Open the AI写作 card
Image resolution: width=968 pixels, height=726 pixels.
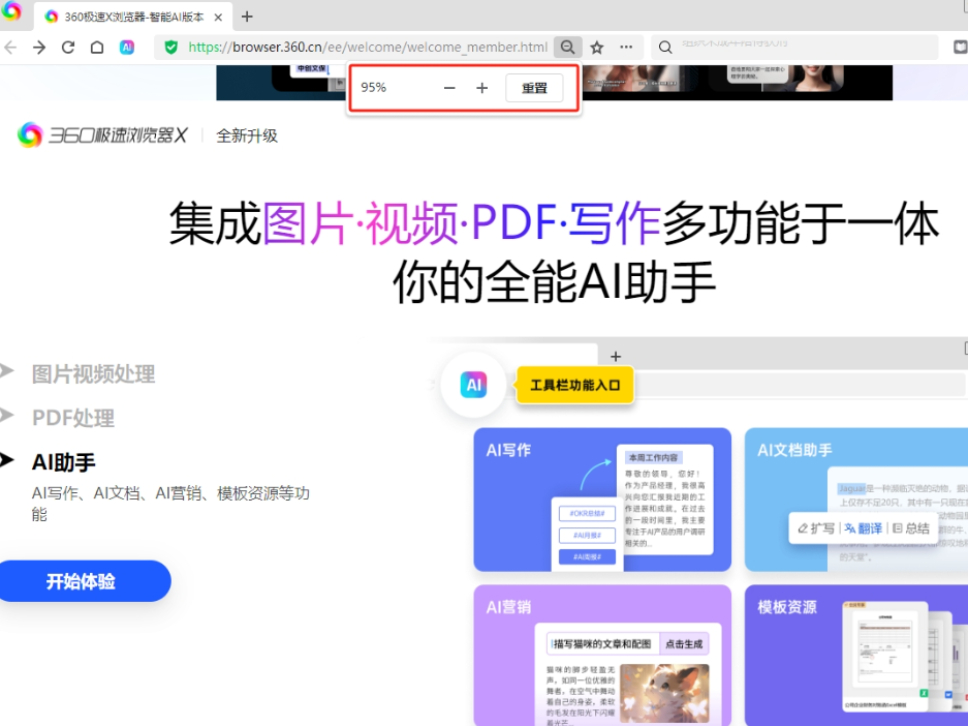tap(603, 499)
